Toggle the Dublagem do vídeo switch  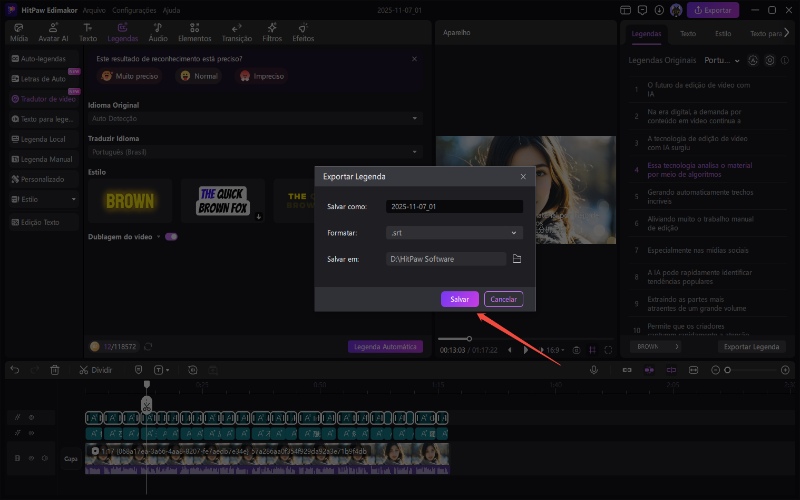pos(171,237)
